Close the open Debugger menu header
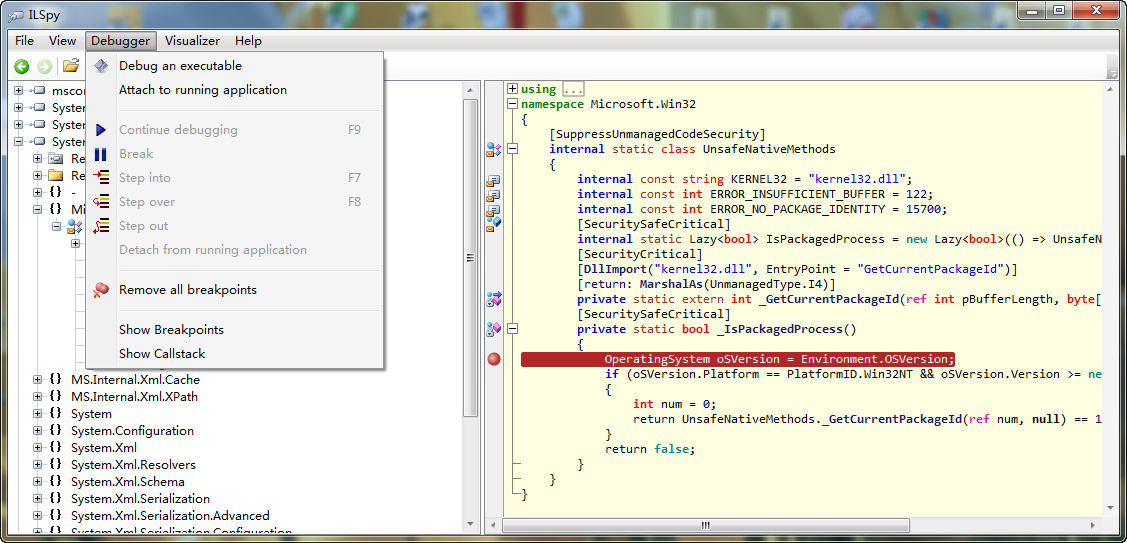 [121, 41]
